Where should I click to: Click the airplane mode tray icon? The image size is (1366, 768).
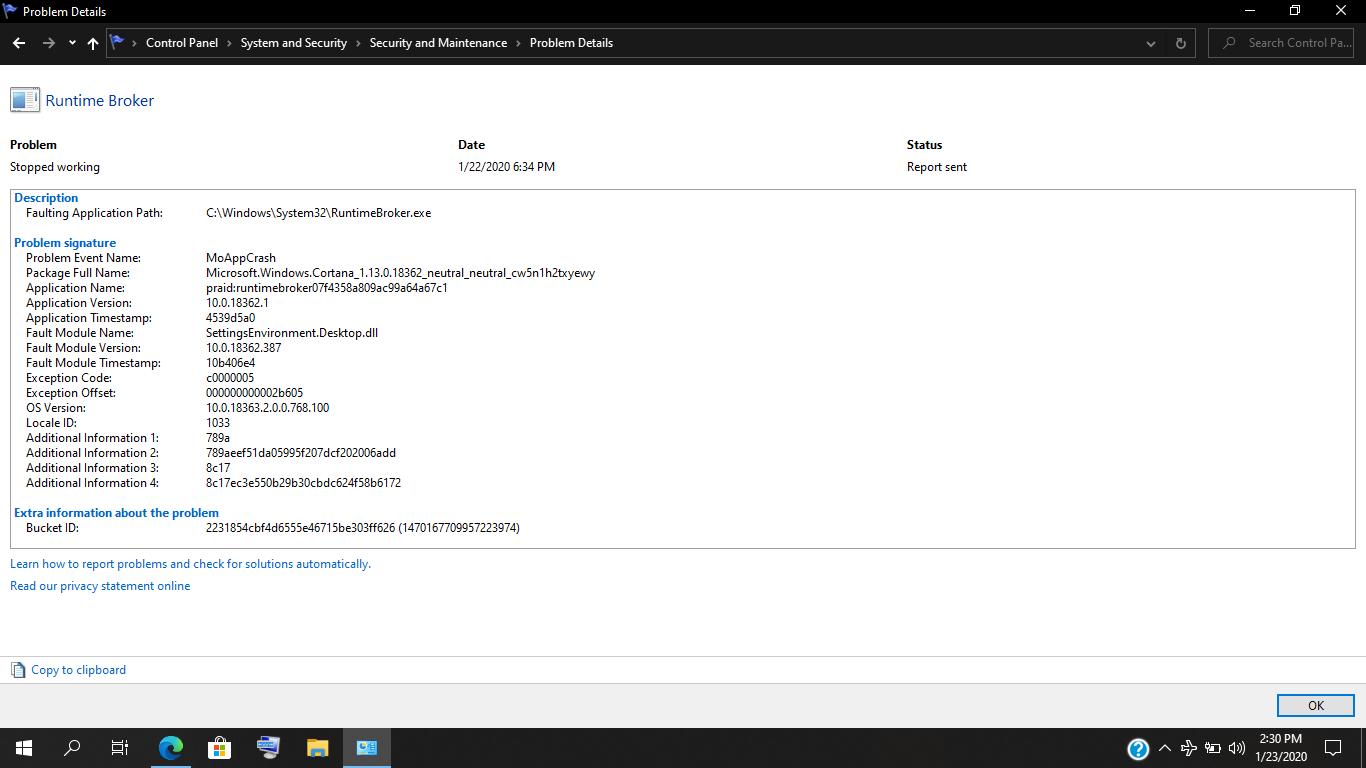click(x=1189, y=748)
